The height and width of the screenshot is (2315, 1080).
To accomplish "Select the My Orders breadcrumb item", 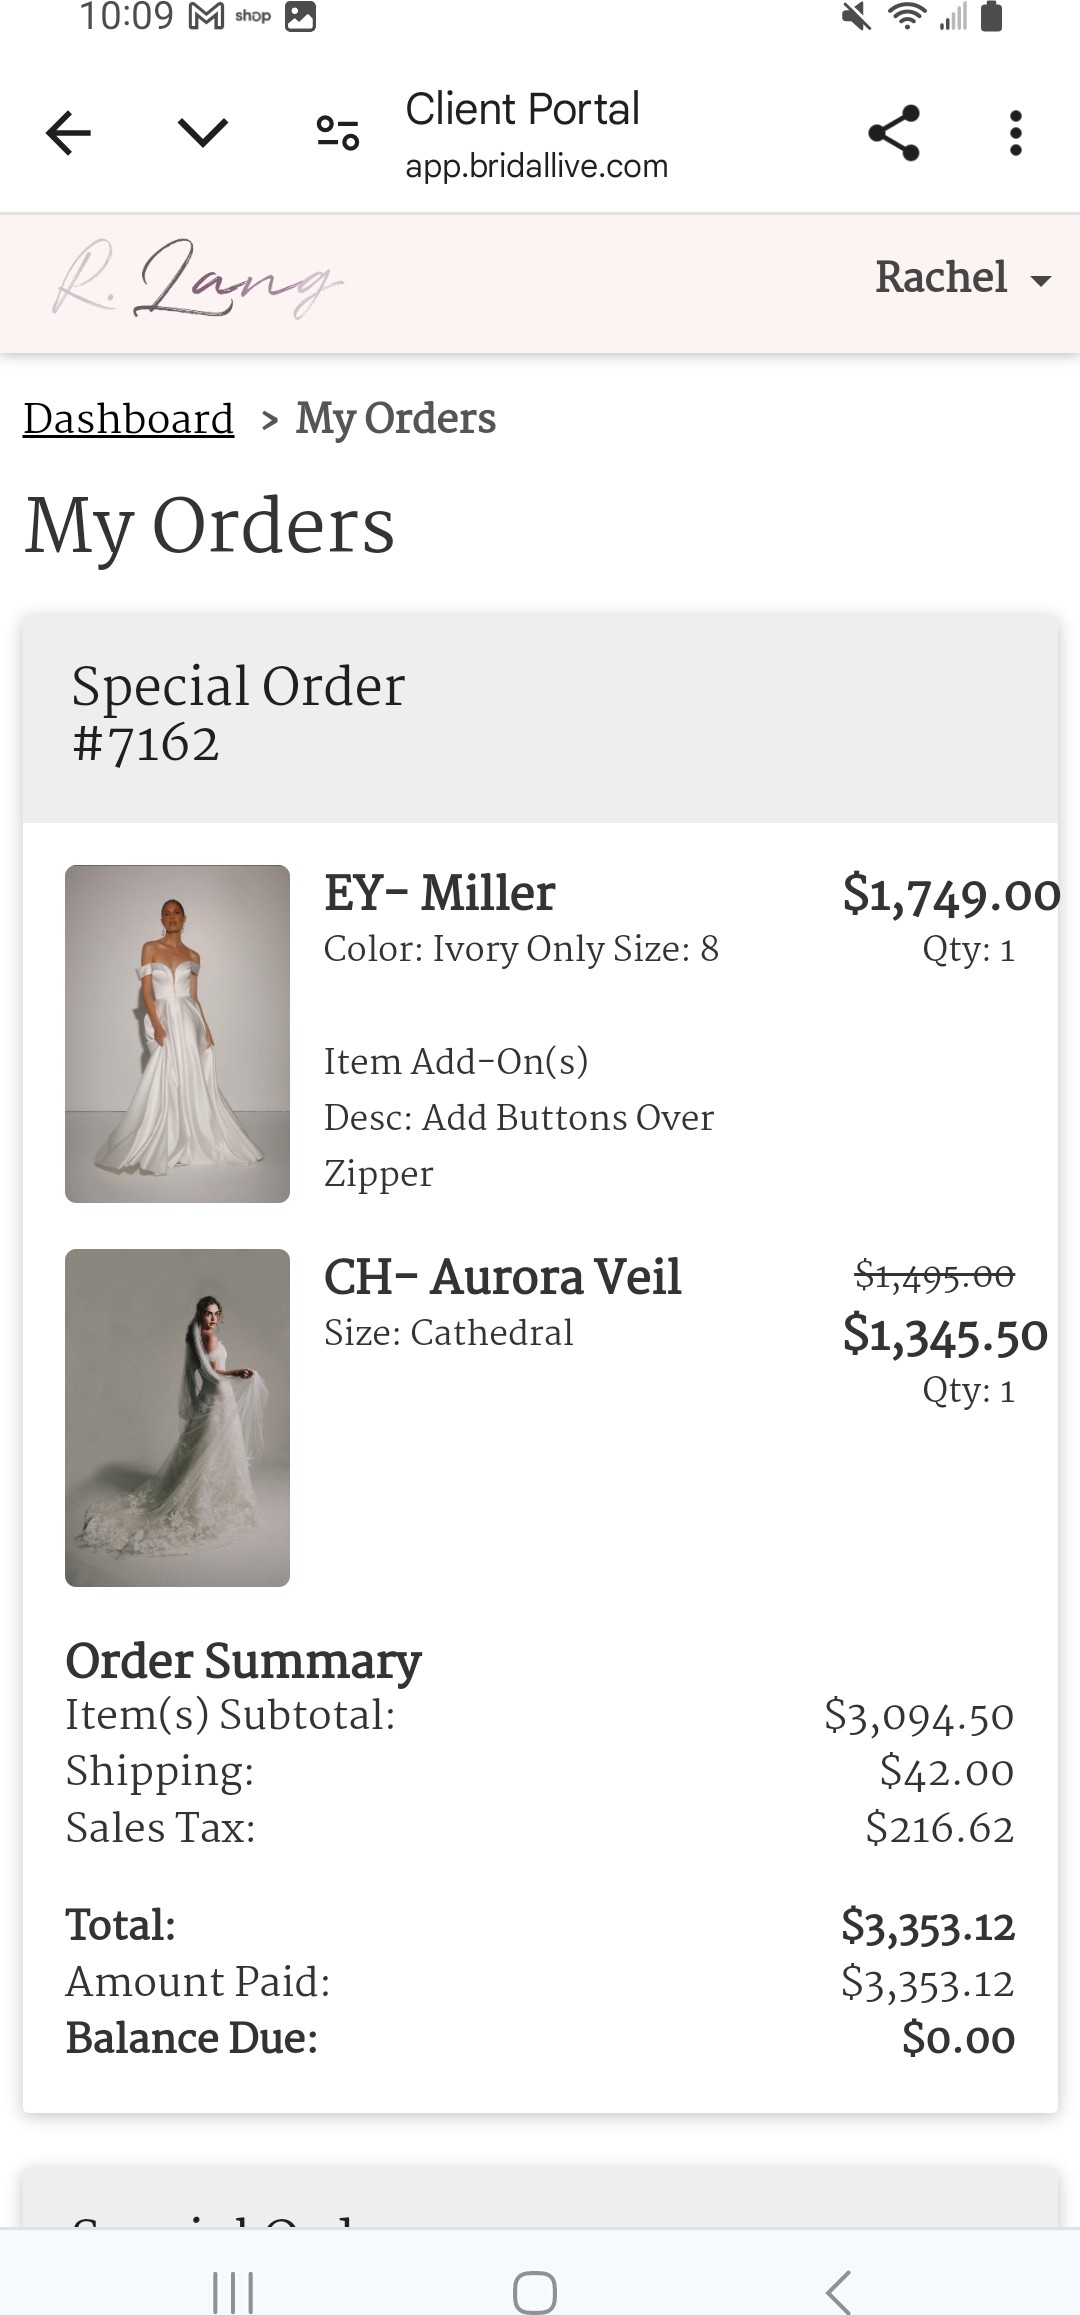I will [x=396, y=419].
